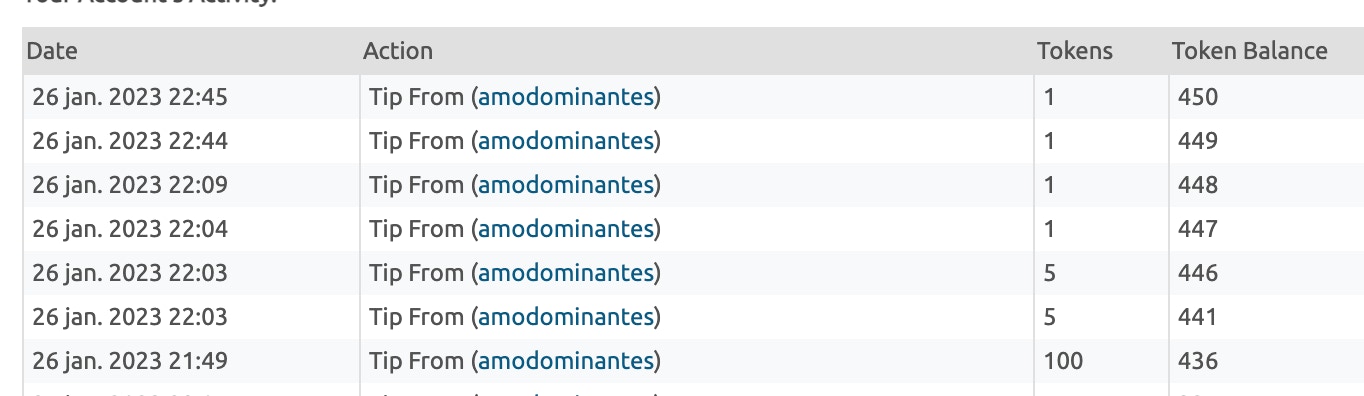1364x396 pixels.
Task: Open amodominantes link in row with balance 441
Action: [566, 317]
